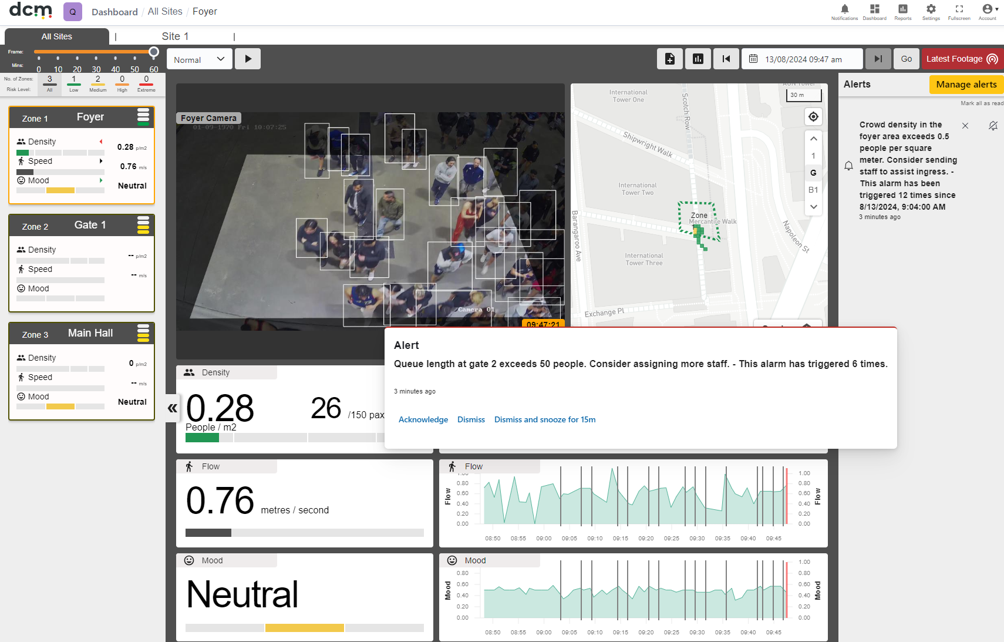This screenshot has height=642, width=1004.
Task: Enter Fullscreen mode icon
Action: tap(959, 10)
